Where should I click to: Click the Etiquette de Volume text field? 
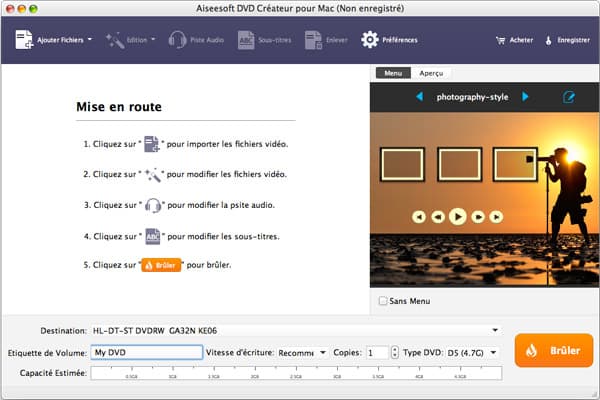[x=145, y=353]
